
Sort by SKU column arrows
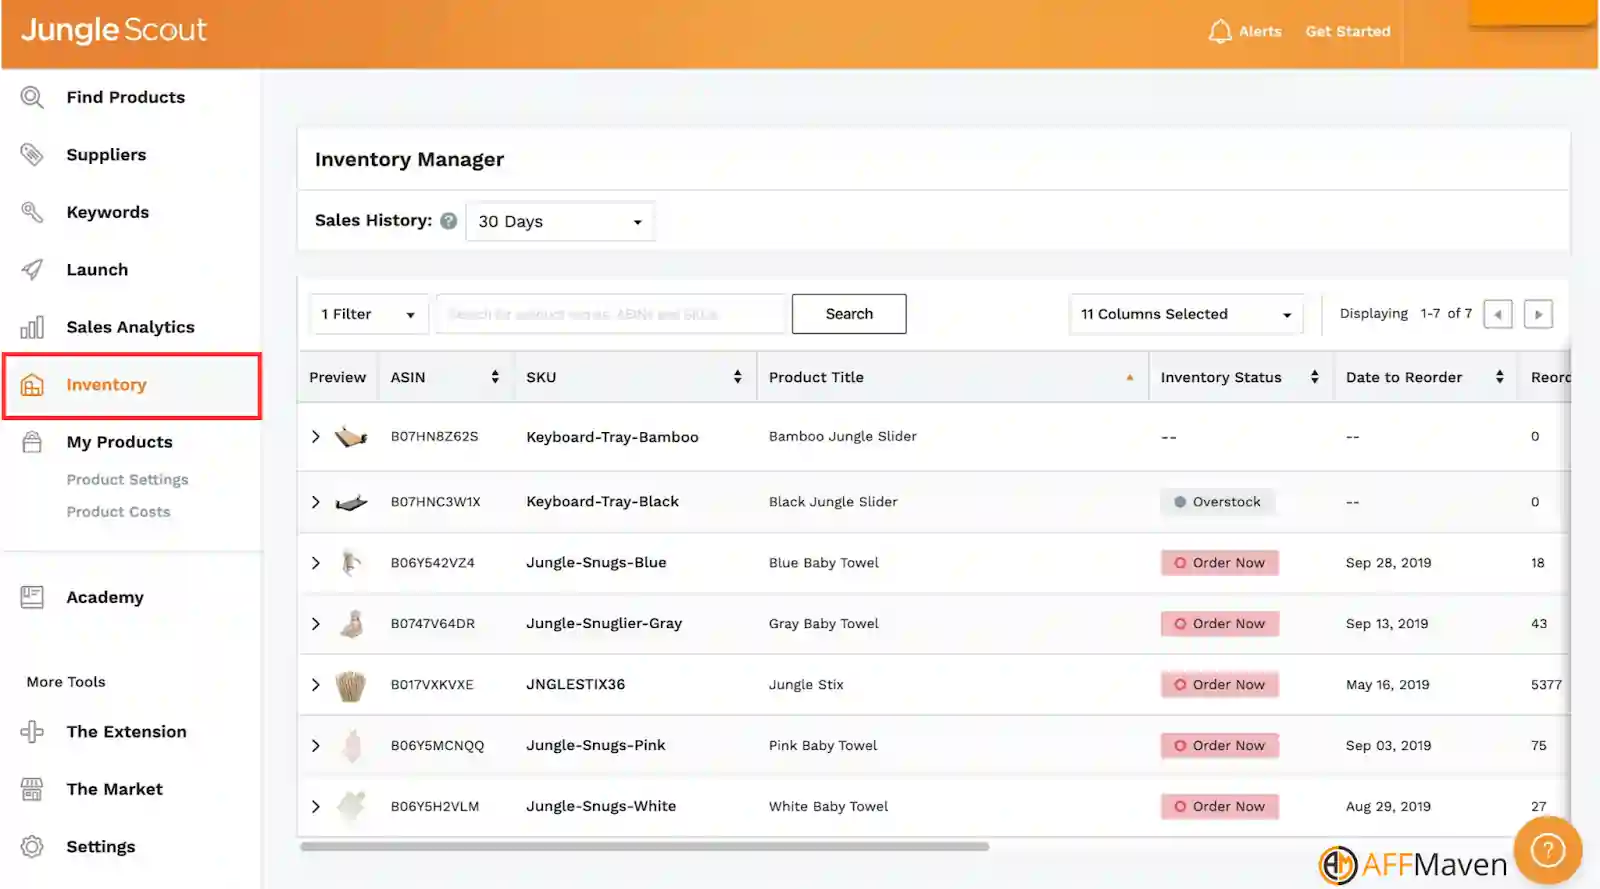738,377
